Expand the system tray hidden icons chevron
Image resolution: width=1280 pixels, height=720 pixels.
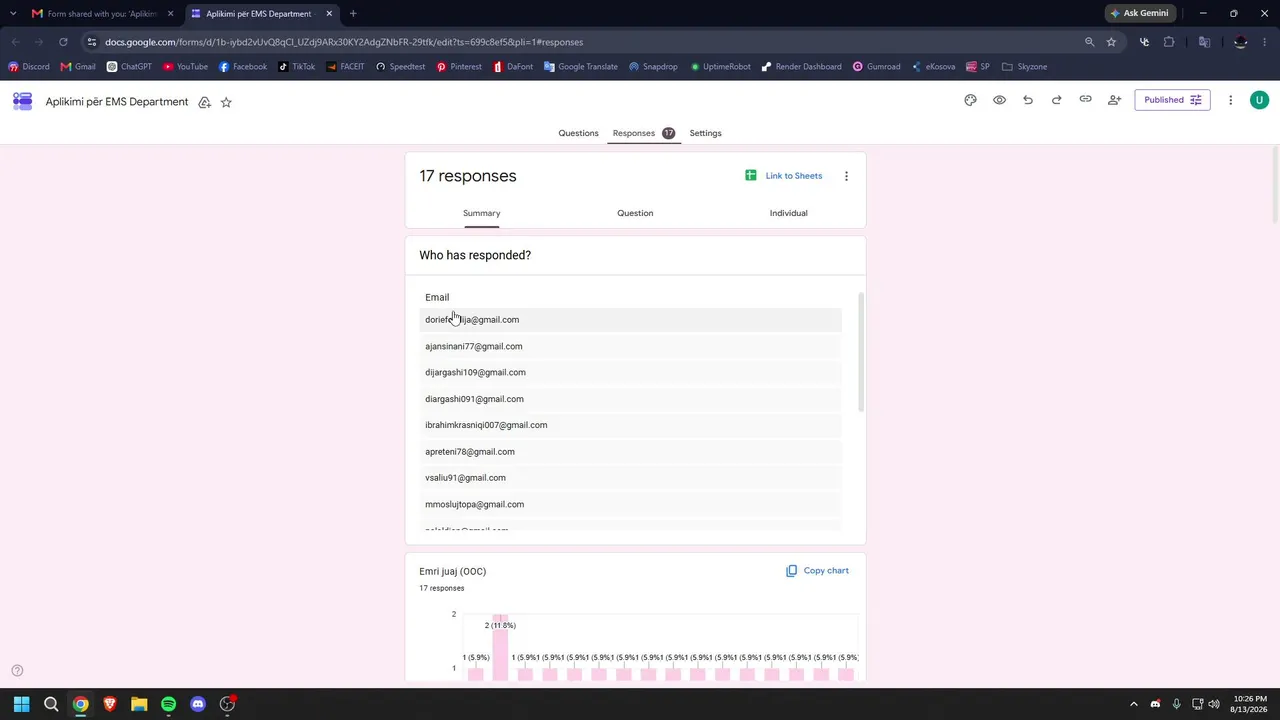[1133, 704]
